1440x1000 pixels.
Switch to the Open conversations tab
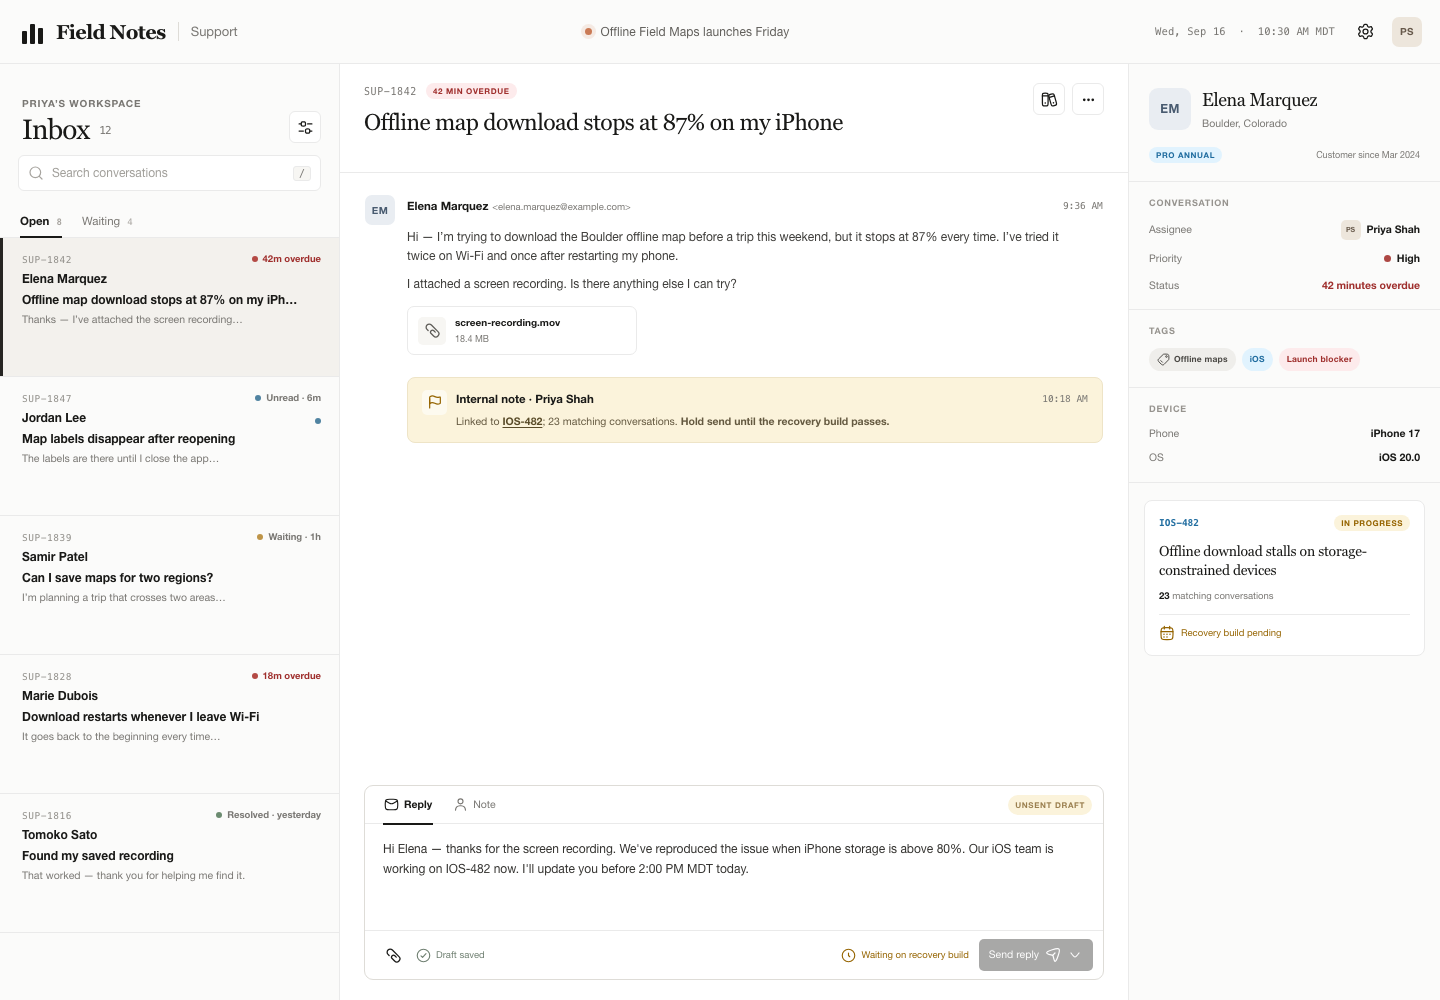[x=41, y=221]
